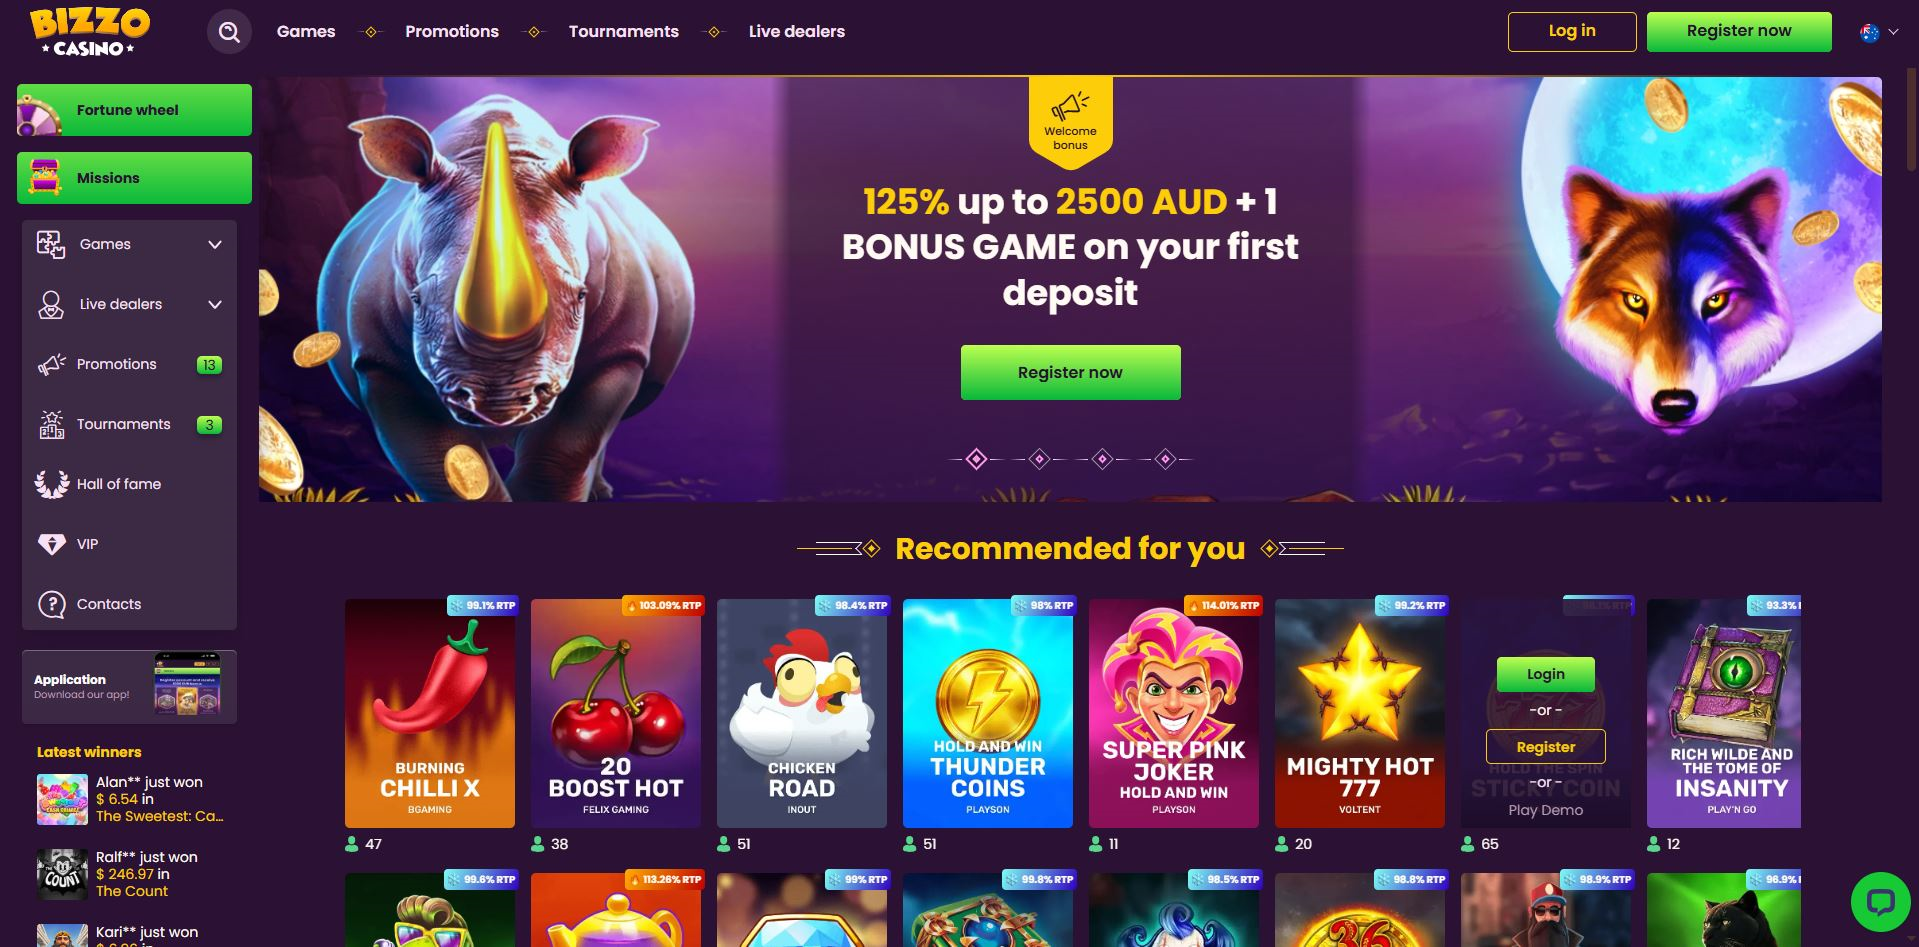Image resolution: width=1919 pixels, height=947 pixels.
Task: Open the search magnifier icon
Action: pyautogui.click(x=229, y=32)
